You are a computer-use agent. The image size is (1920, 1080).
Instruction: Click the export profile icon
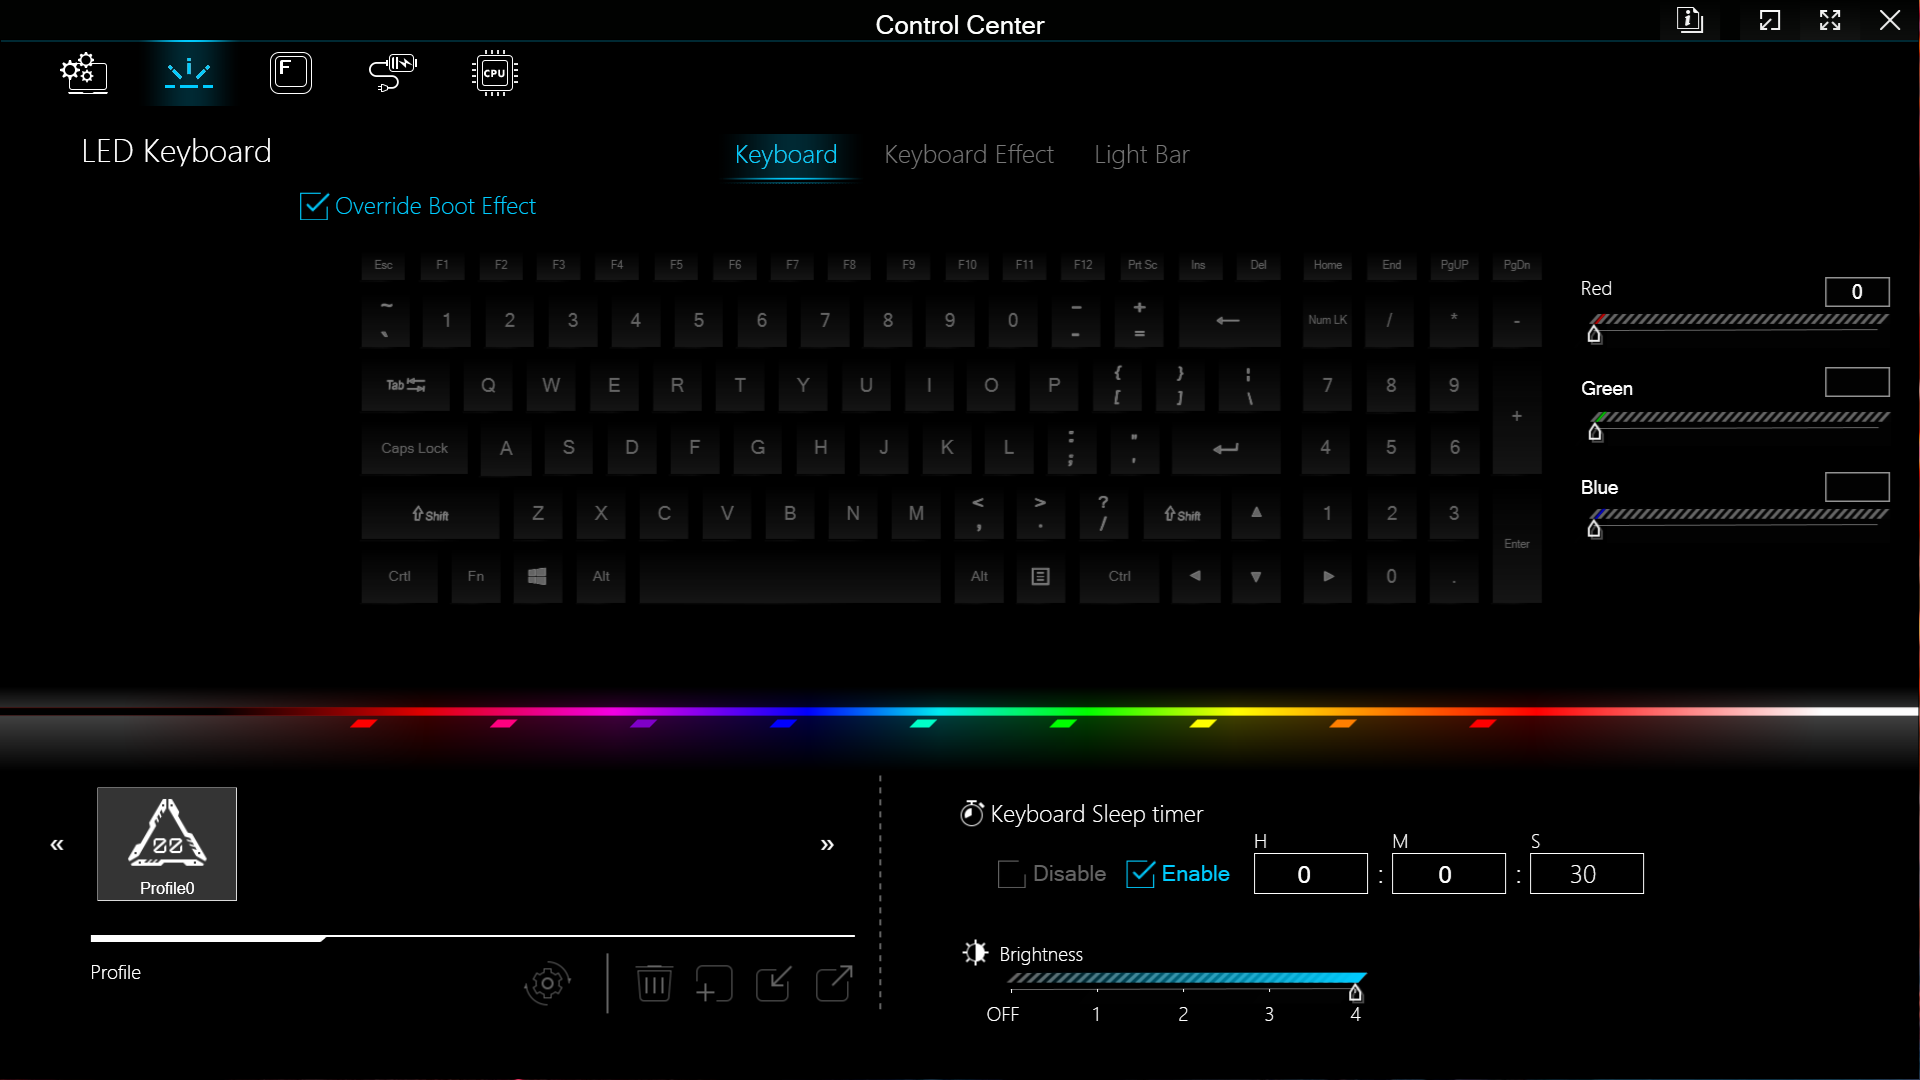[834, 984]
